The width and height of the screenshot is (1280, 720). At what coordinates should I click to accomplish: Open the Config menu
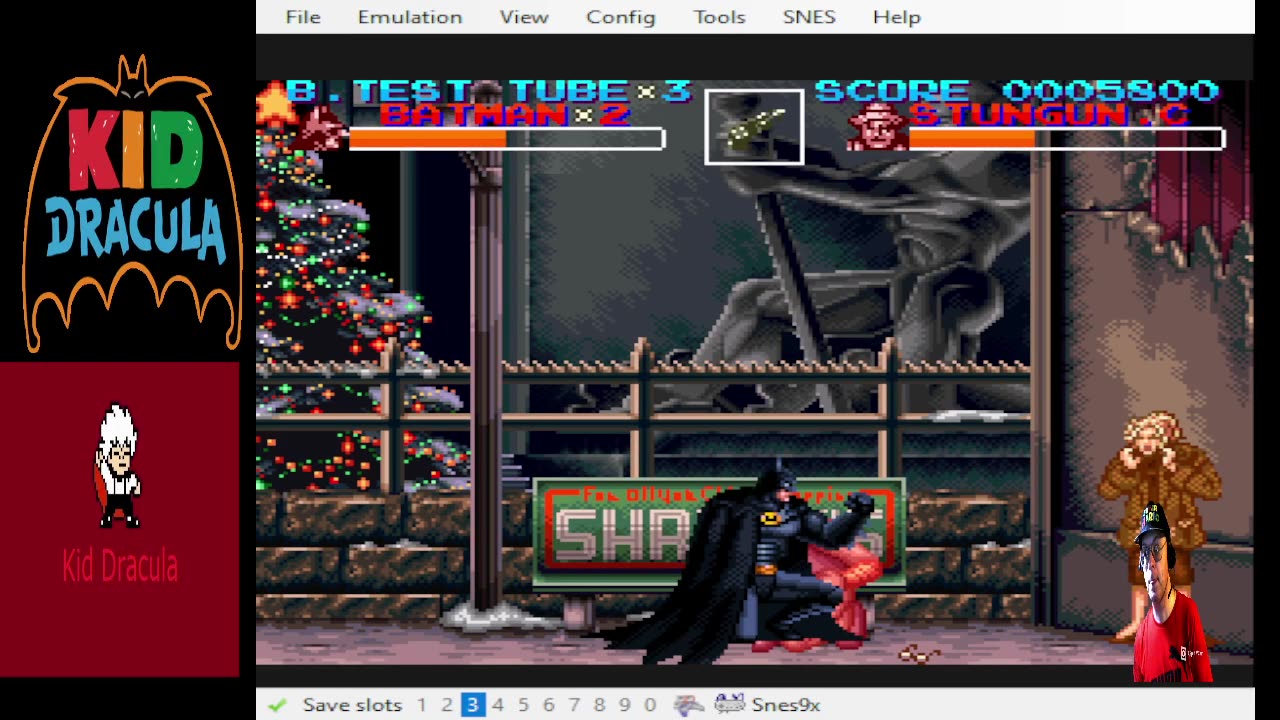[621, 17]
